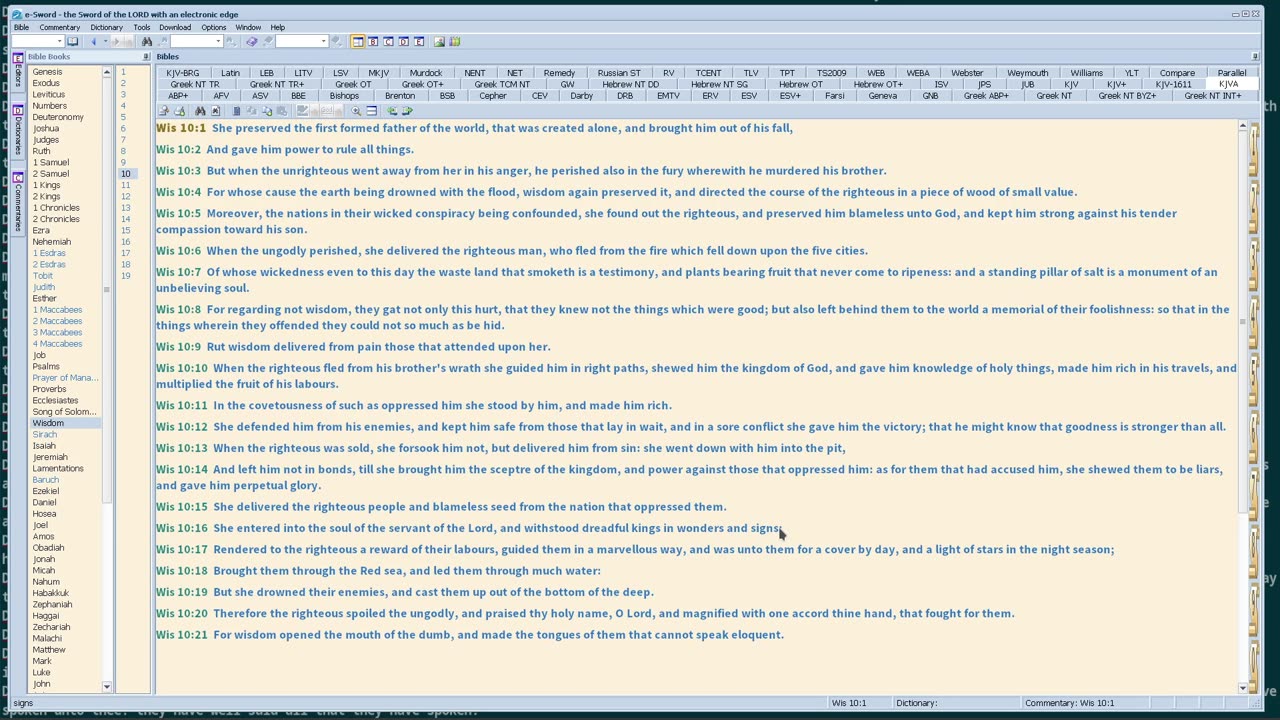Expand the Back button history dropdown
Image resolution: width=1280 pixels, height=720 pixels.
[105, 41]
